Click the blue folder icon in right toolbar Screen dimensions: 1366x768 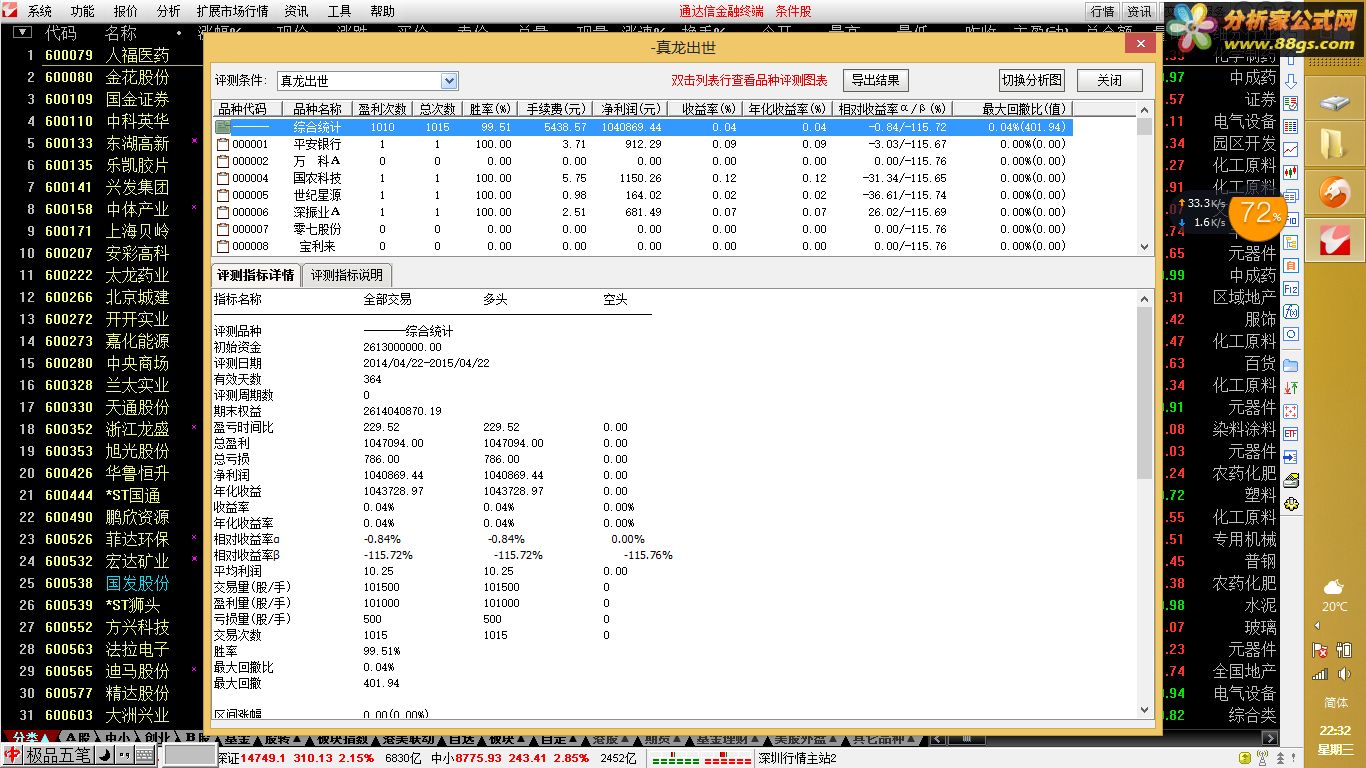pyautogui.click(x=1291, y=365)
